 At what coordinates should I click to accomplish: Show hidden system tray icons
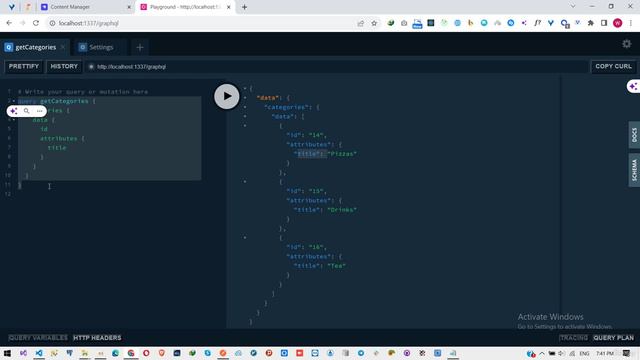click(542, 353)
